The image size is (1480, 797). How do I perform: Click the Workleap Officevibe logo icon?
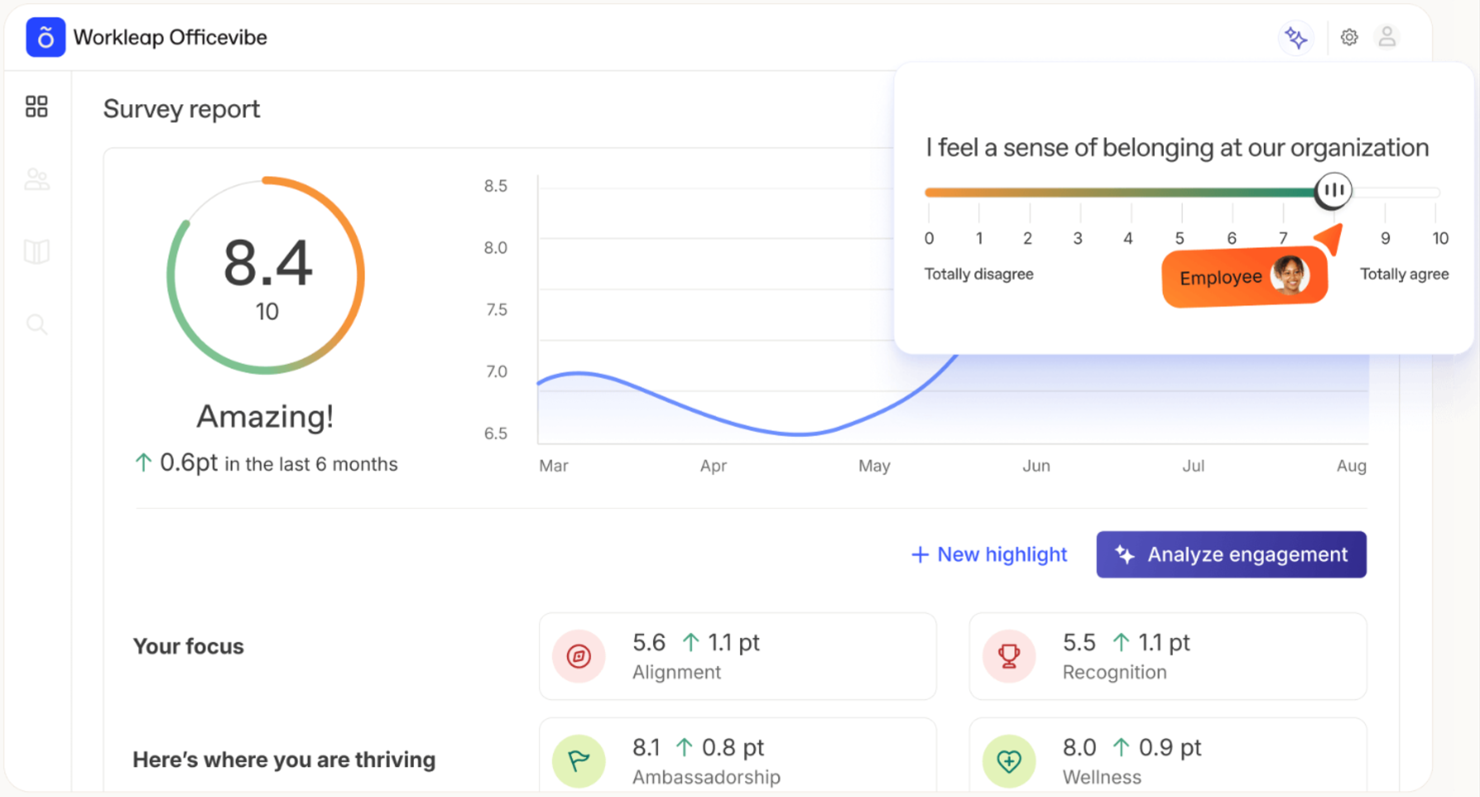coord(45,38)
